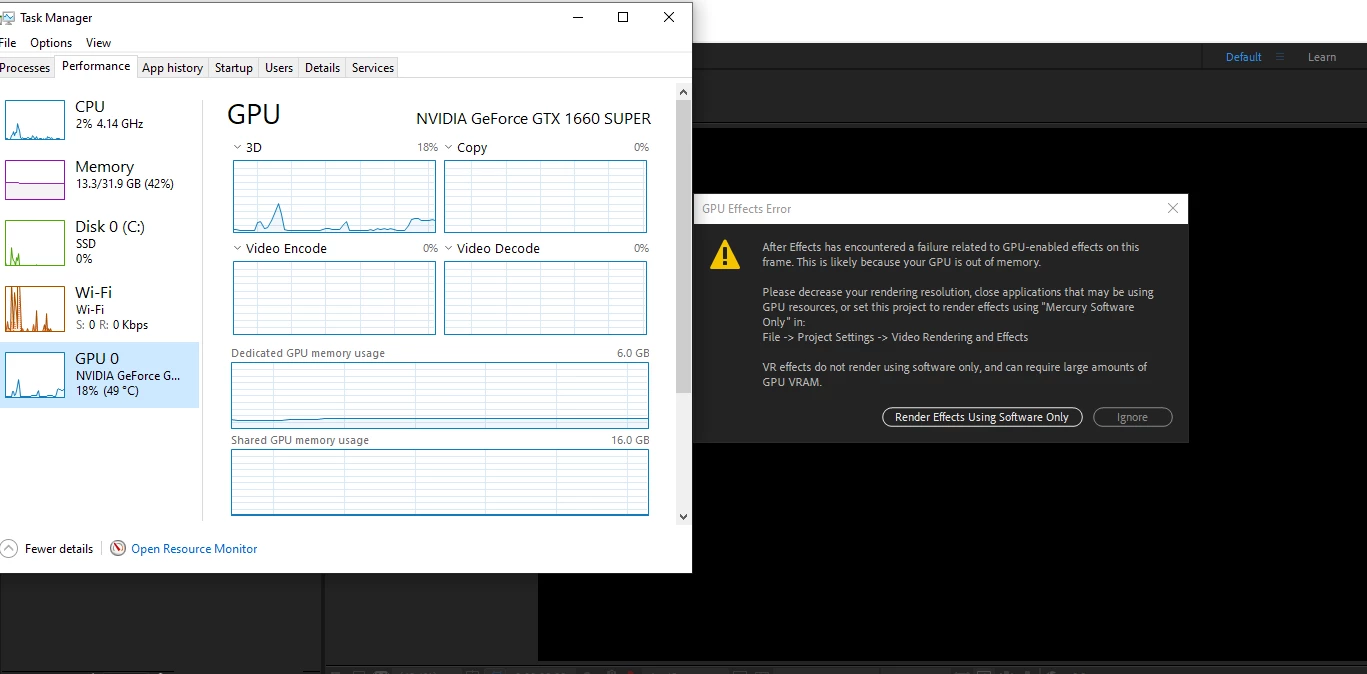Click the Dedicated GPU memory usage graph

point(440,395)
